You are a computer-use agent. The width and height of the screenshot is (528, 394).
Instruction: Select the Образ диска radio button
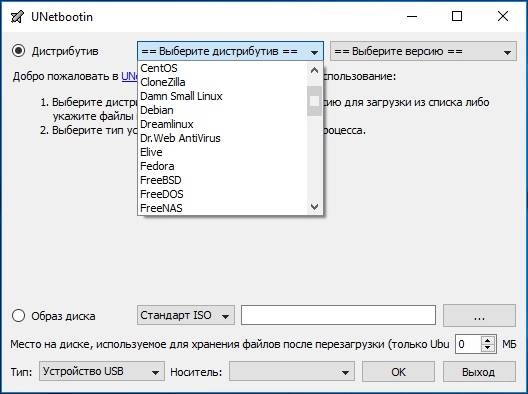pos(18,316)
